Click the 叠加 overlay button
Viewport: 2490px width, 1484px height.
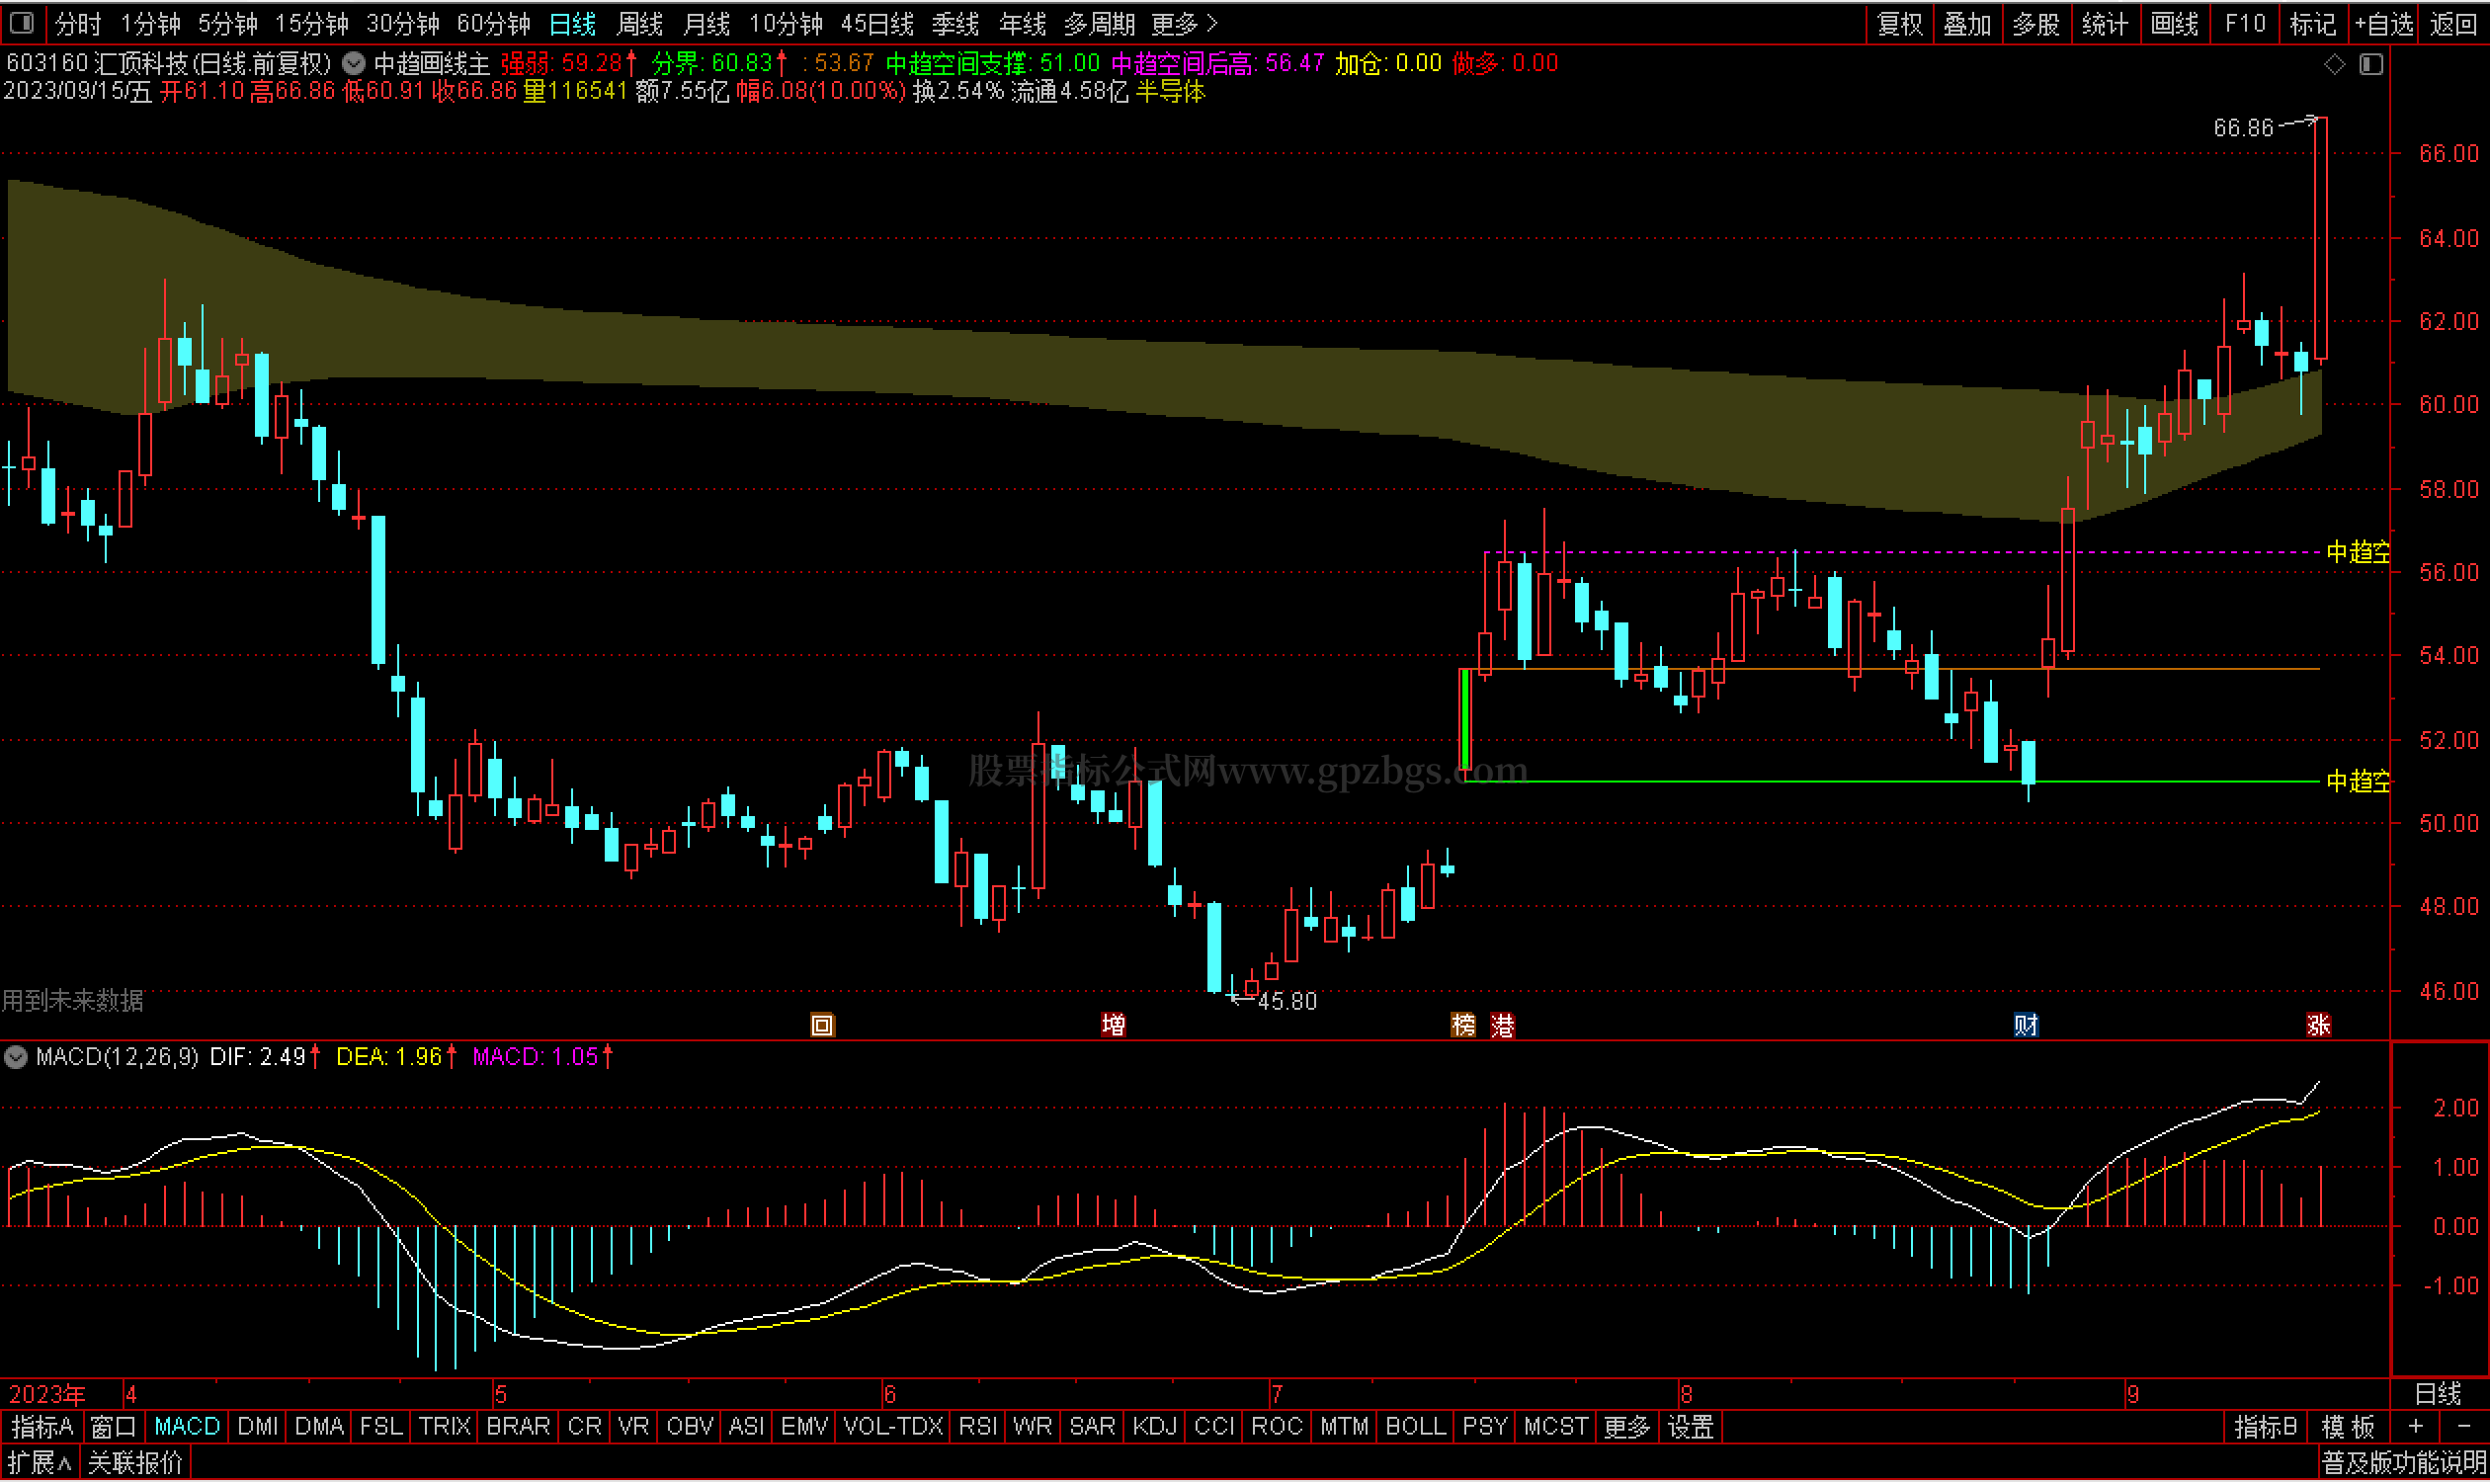point(1967,23)
